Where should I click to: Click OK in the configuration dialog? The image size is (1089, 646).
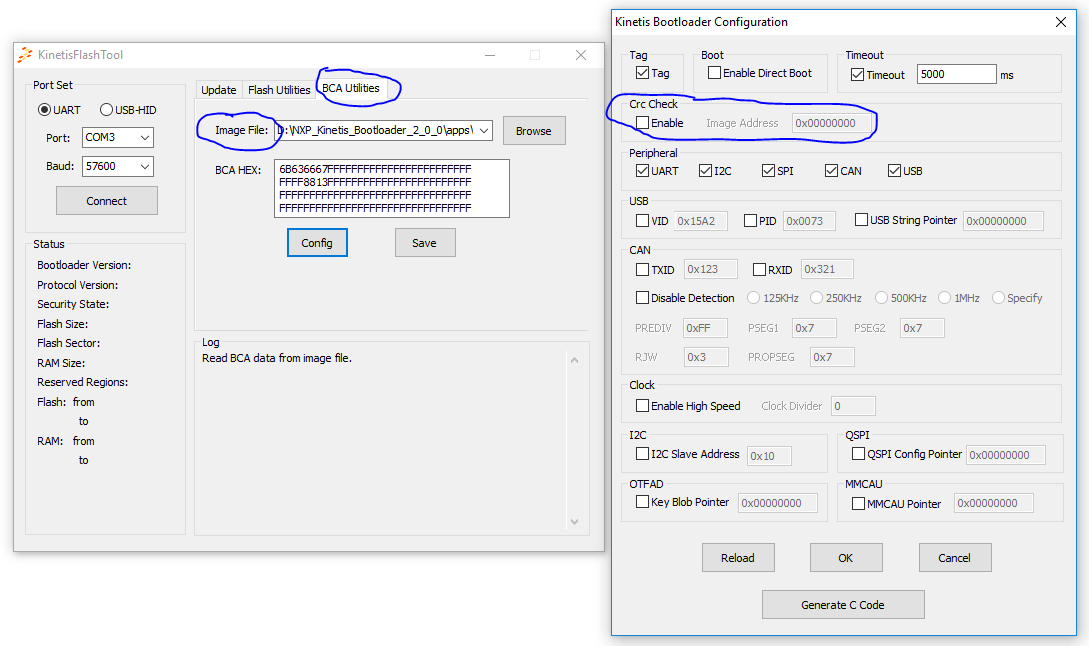tap(846, 558)
